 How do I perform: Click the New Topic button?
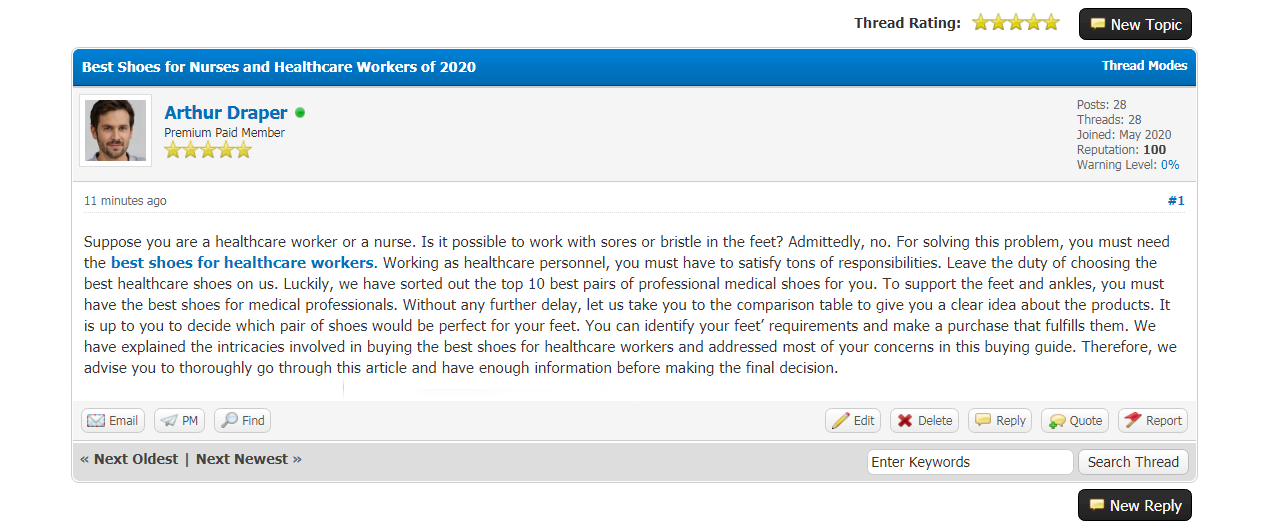1135,24
